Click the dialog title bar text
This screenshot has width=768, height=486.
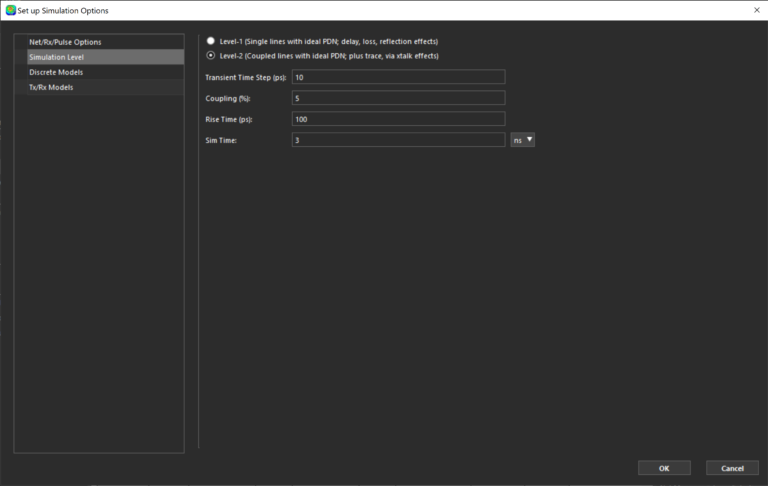point(63,10)
